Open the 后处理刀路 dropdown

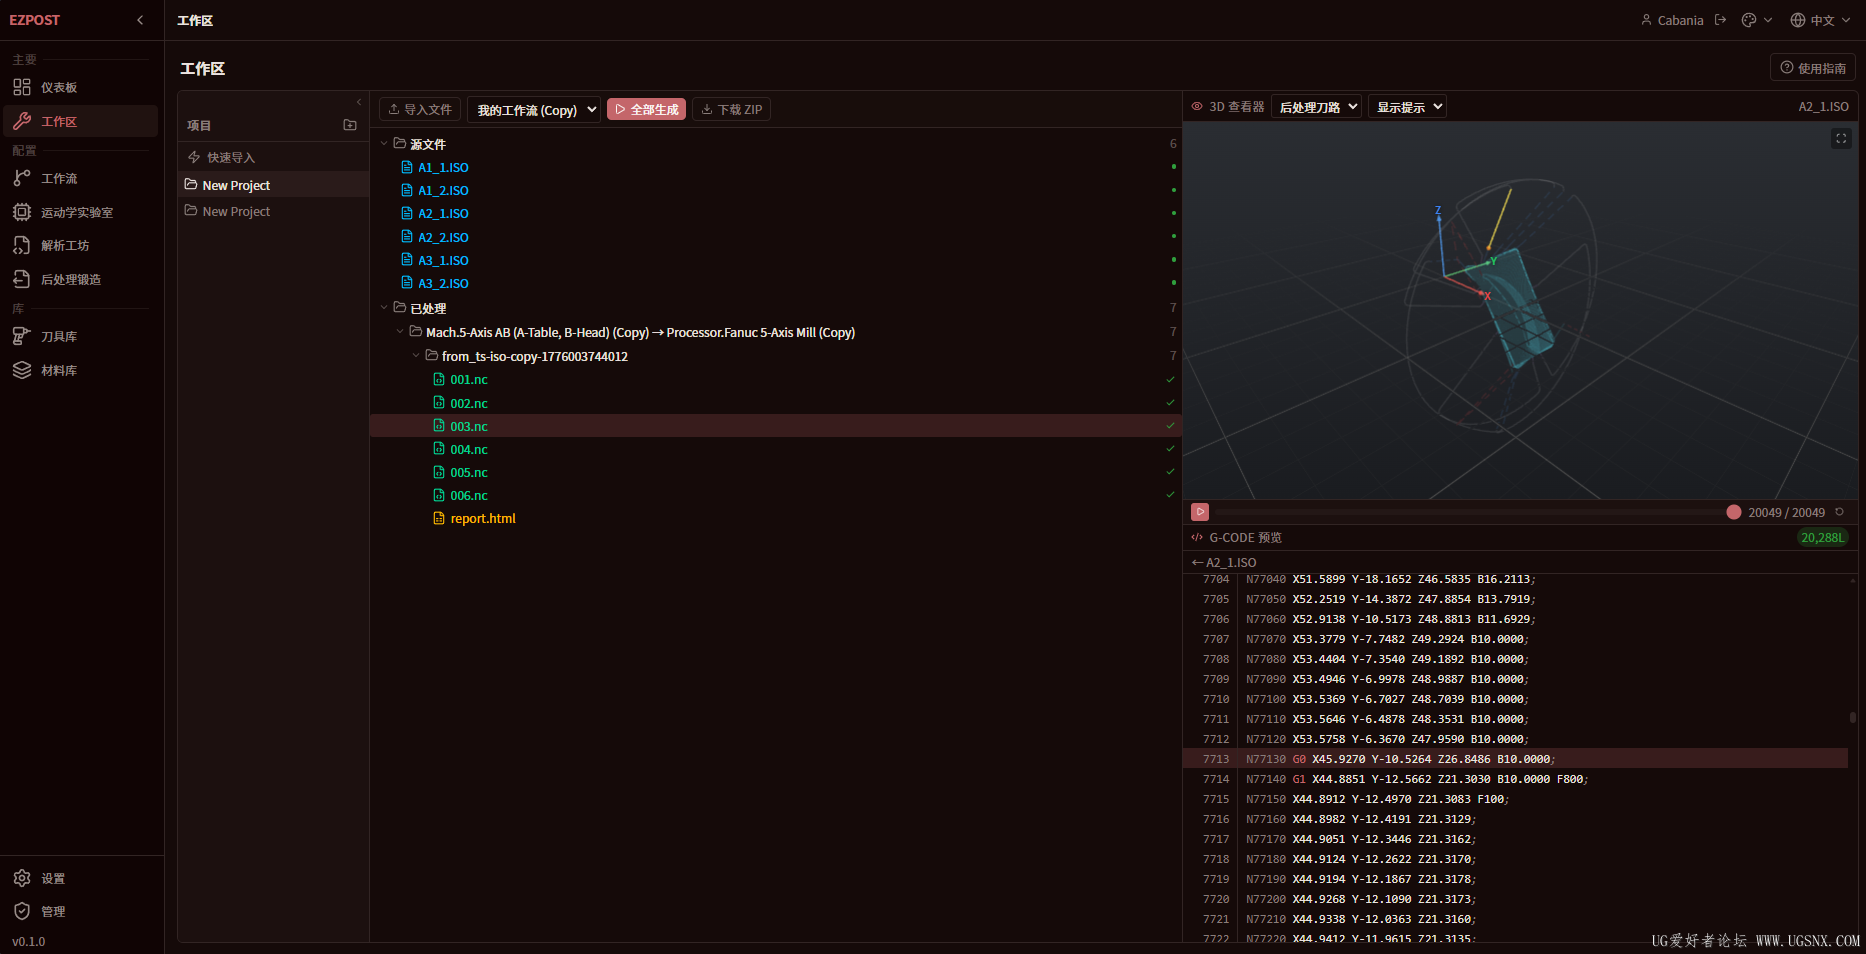pyautogui.click(x=1316, y=107)
